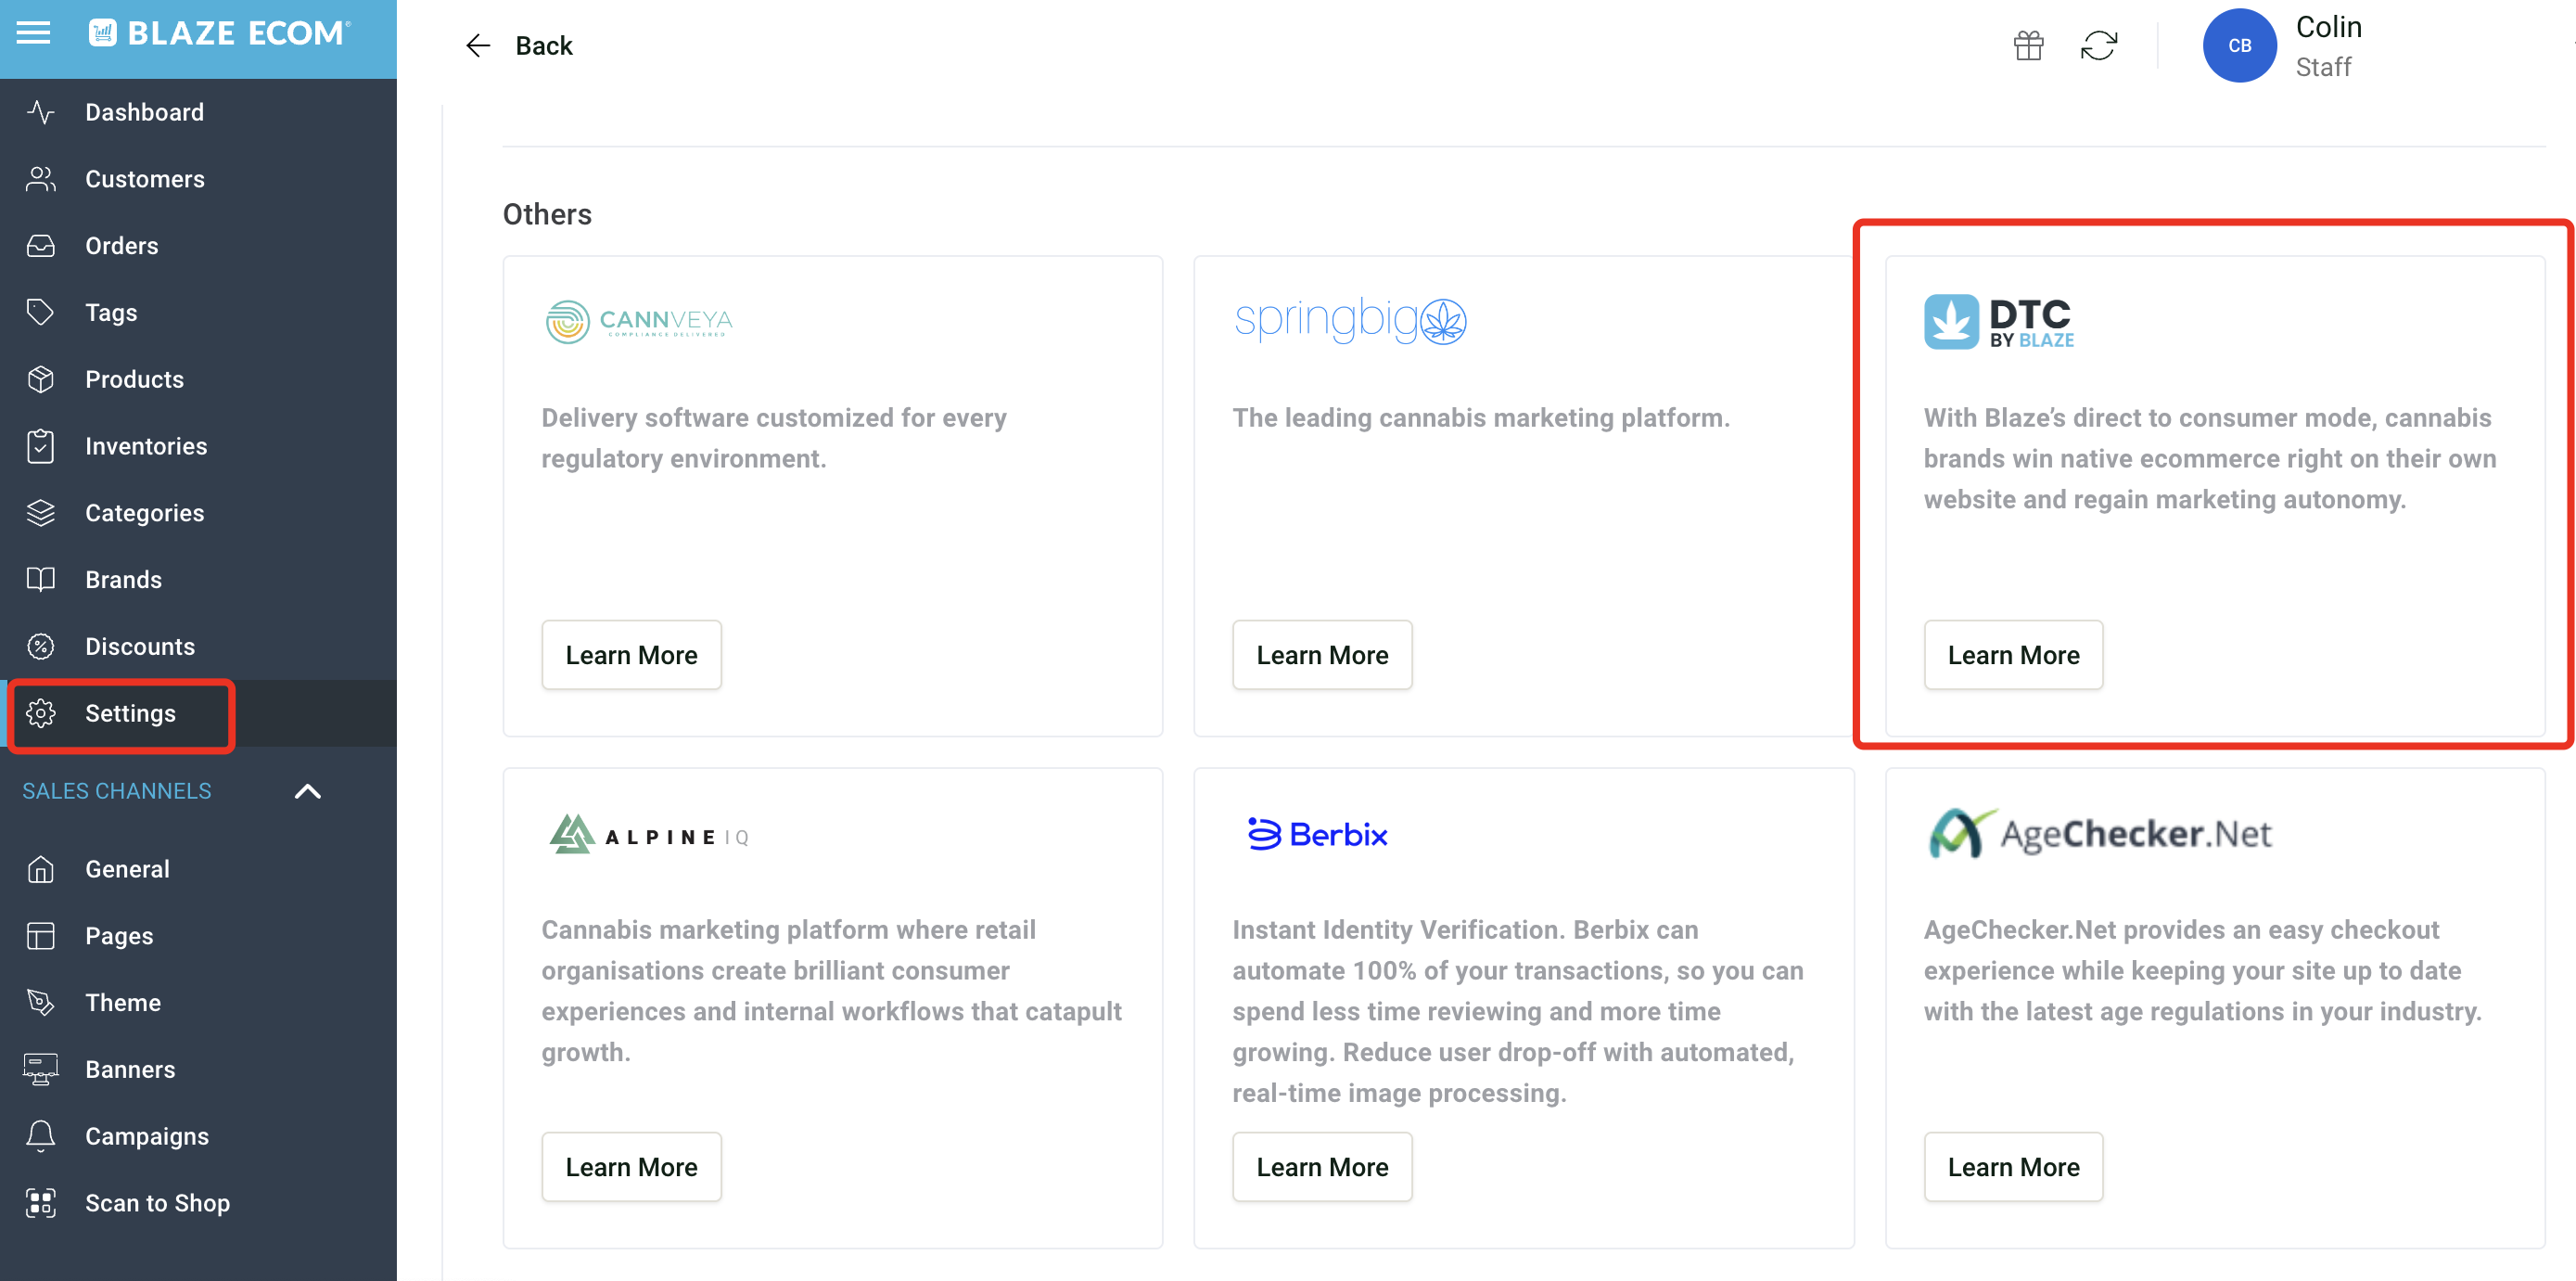Click the springbig logo
The image size is (2576, 1281).
[x=1350, y=320]
